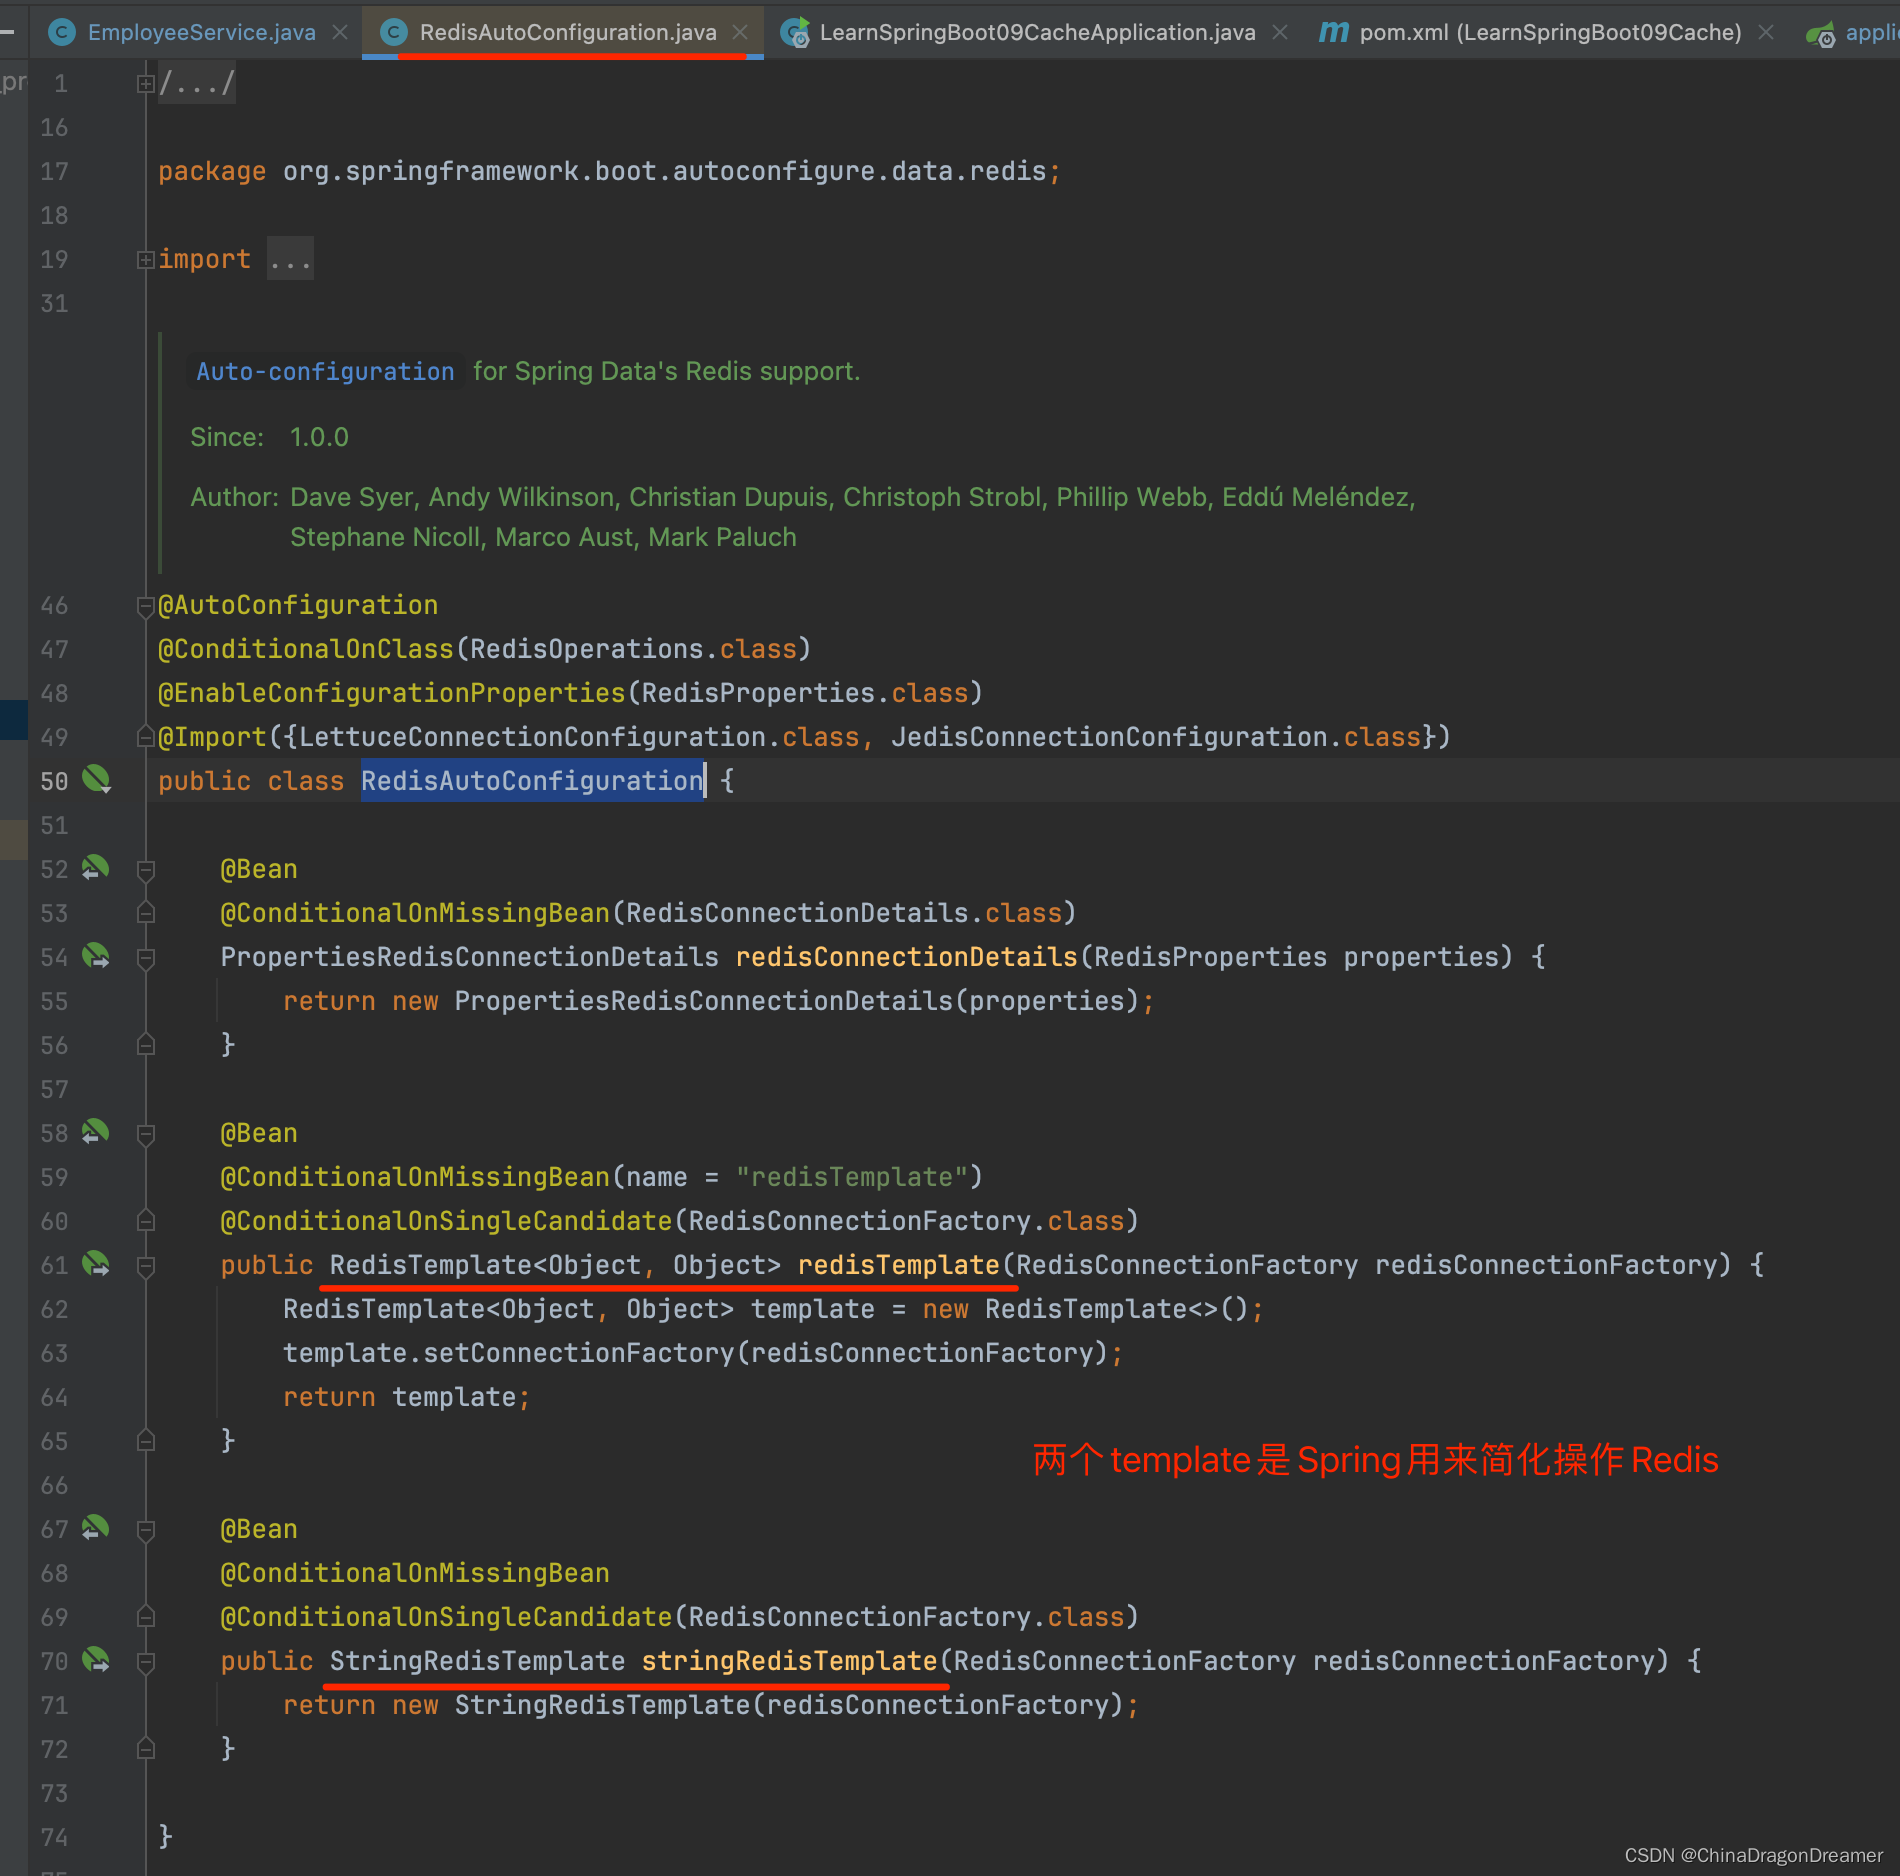1900x1876 pixels.
Task: Click the Spring bean gutter icon on line 70
Action: click(x=96, y=1659)
